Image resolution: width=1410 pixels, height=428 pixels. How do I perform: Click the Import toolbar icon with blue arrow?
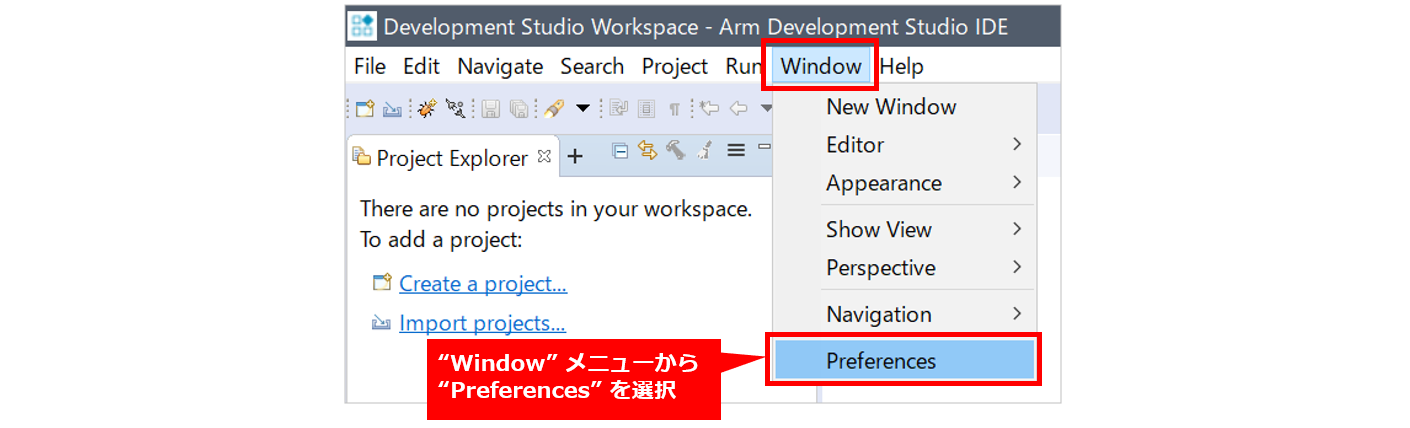coord(392,109)
